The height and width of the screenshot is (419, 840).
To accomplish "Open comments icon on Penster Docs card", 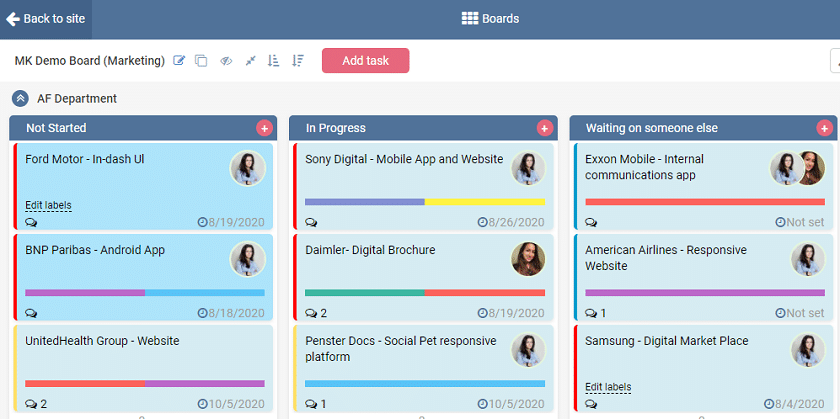I will coord(311,404).
